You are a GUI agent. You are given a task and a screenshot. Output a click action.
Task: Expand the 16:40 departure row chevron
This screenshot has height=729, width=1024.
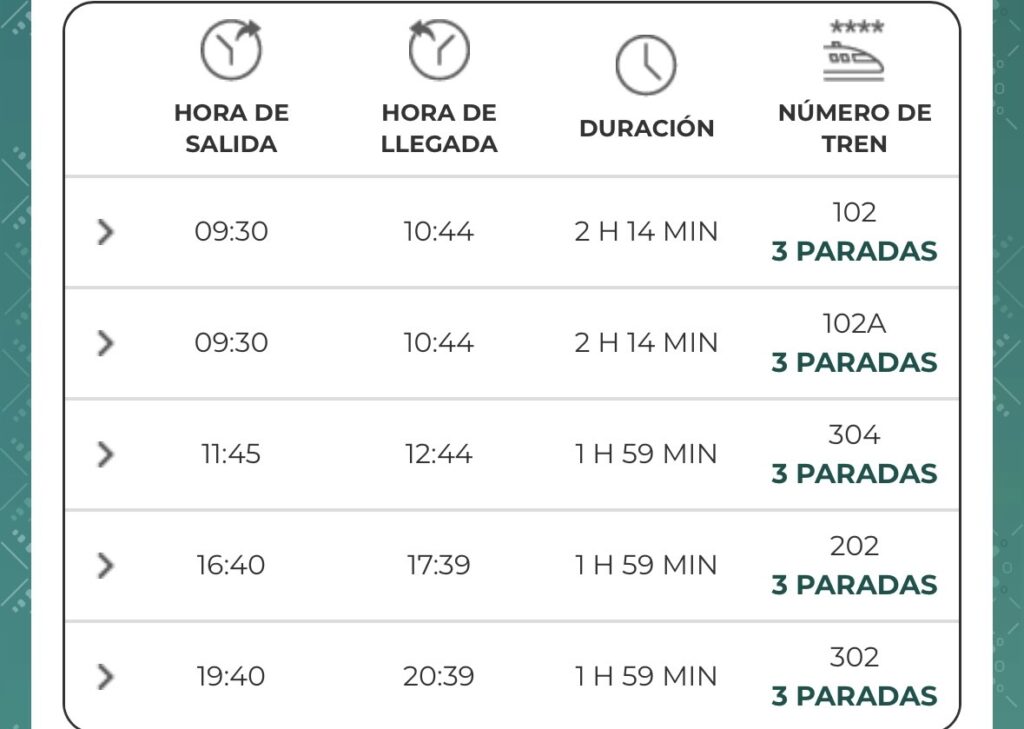pos(106,565)
